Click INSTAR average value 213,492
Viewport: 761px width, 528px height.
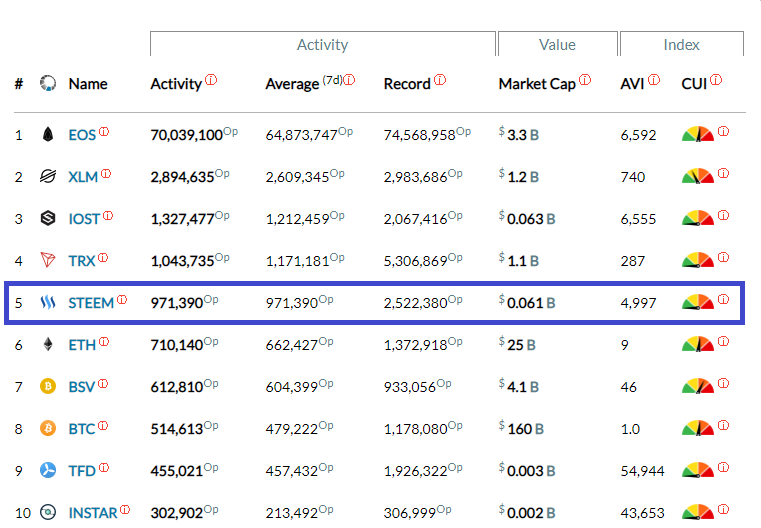pos(291,513)
